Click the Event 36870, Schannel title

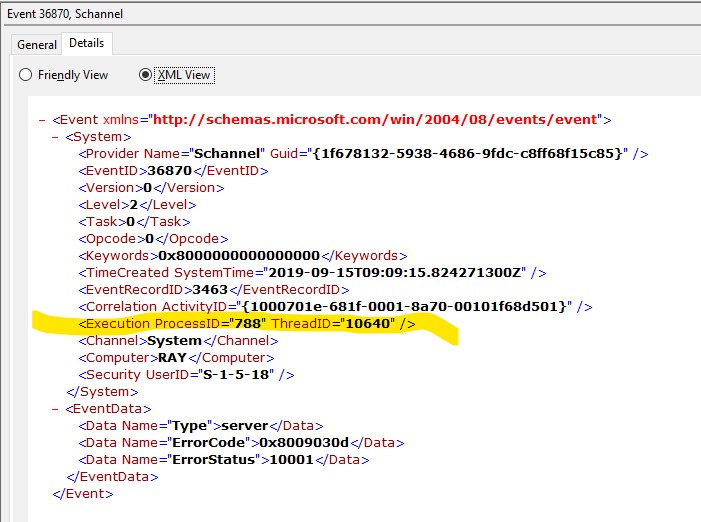[65, 14]
